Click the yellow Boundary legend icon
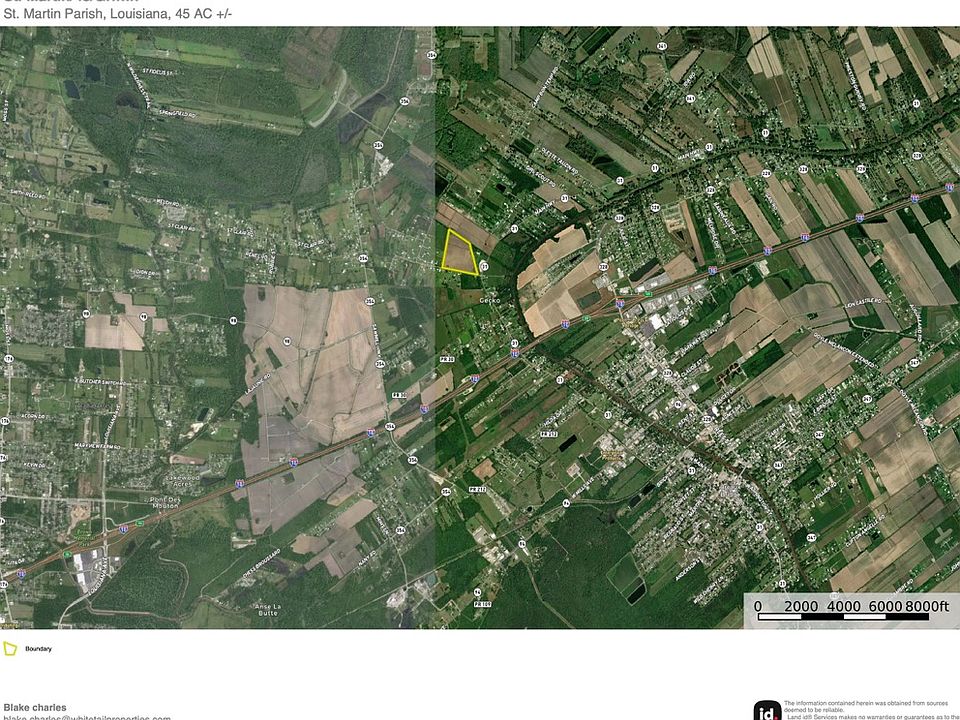 click(x=10, y=648)
